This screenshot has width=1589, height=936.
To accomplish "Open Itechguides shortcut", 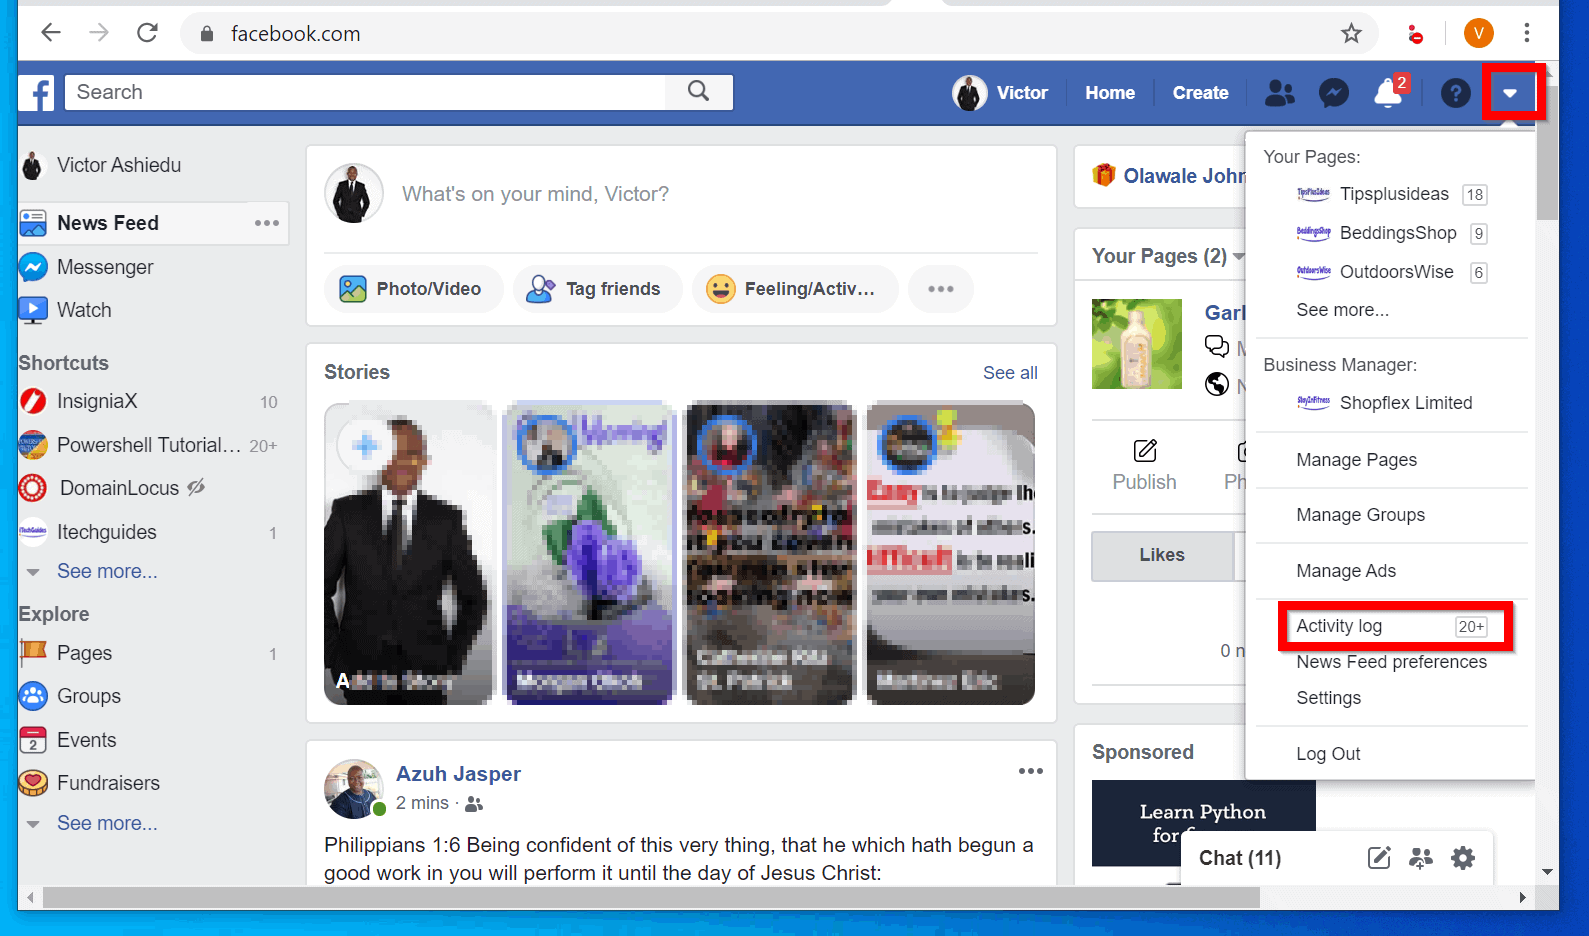I will click(x=106, y=532).
